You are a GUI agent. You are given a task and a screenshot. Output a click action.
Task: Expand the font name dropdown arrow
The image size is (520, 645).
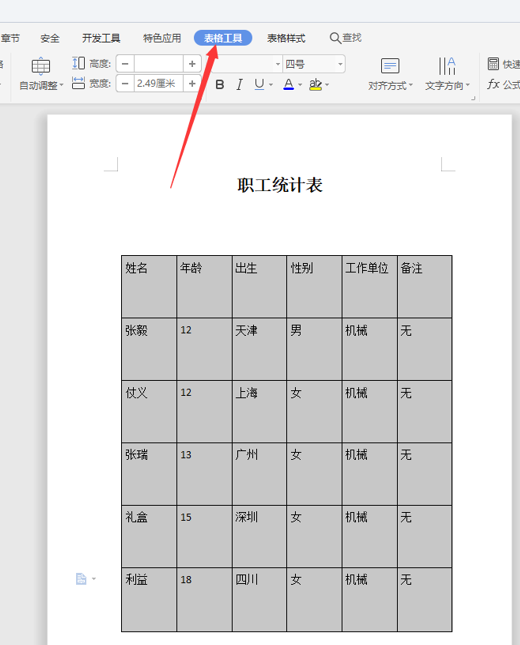point(278,64)
